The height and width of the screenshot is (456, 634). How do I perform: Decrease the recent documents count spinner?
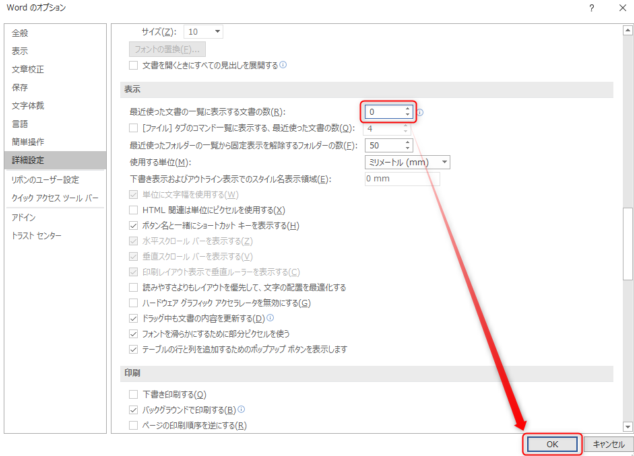408,115
